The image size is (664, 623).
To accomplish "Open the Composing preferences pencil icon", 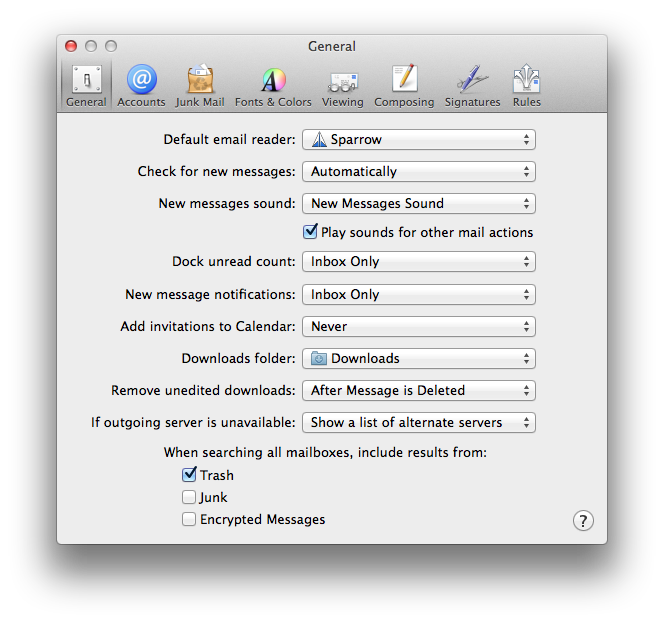I will tap(404, 78).
